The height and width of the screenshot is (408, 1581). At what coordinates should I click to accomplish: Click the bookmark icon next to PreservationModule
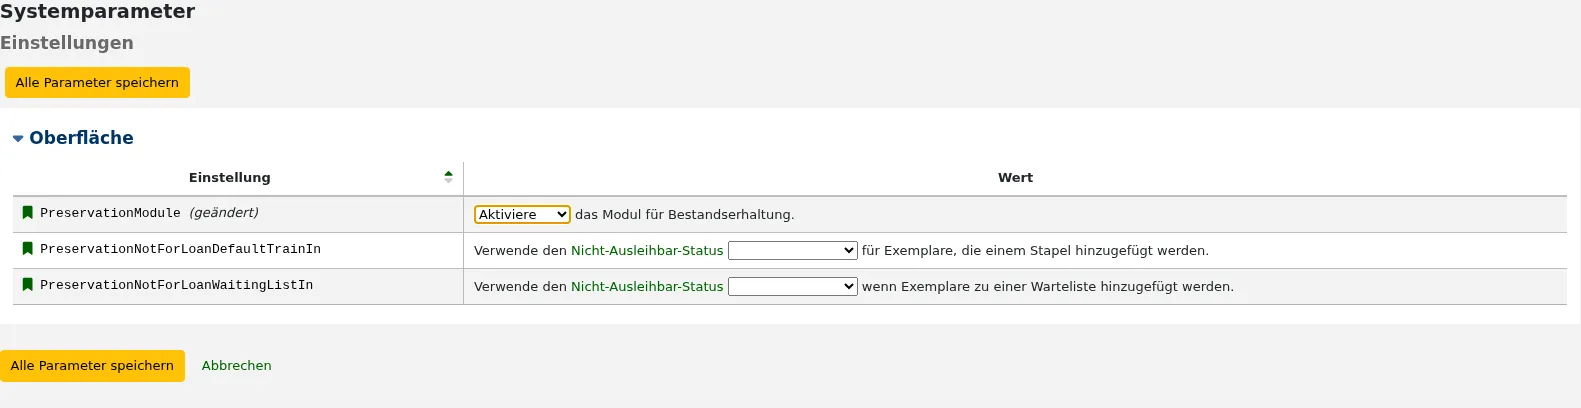tap(28, 213)
